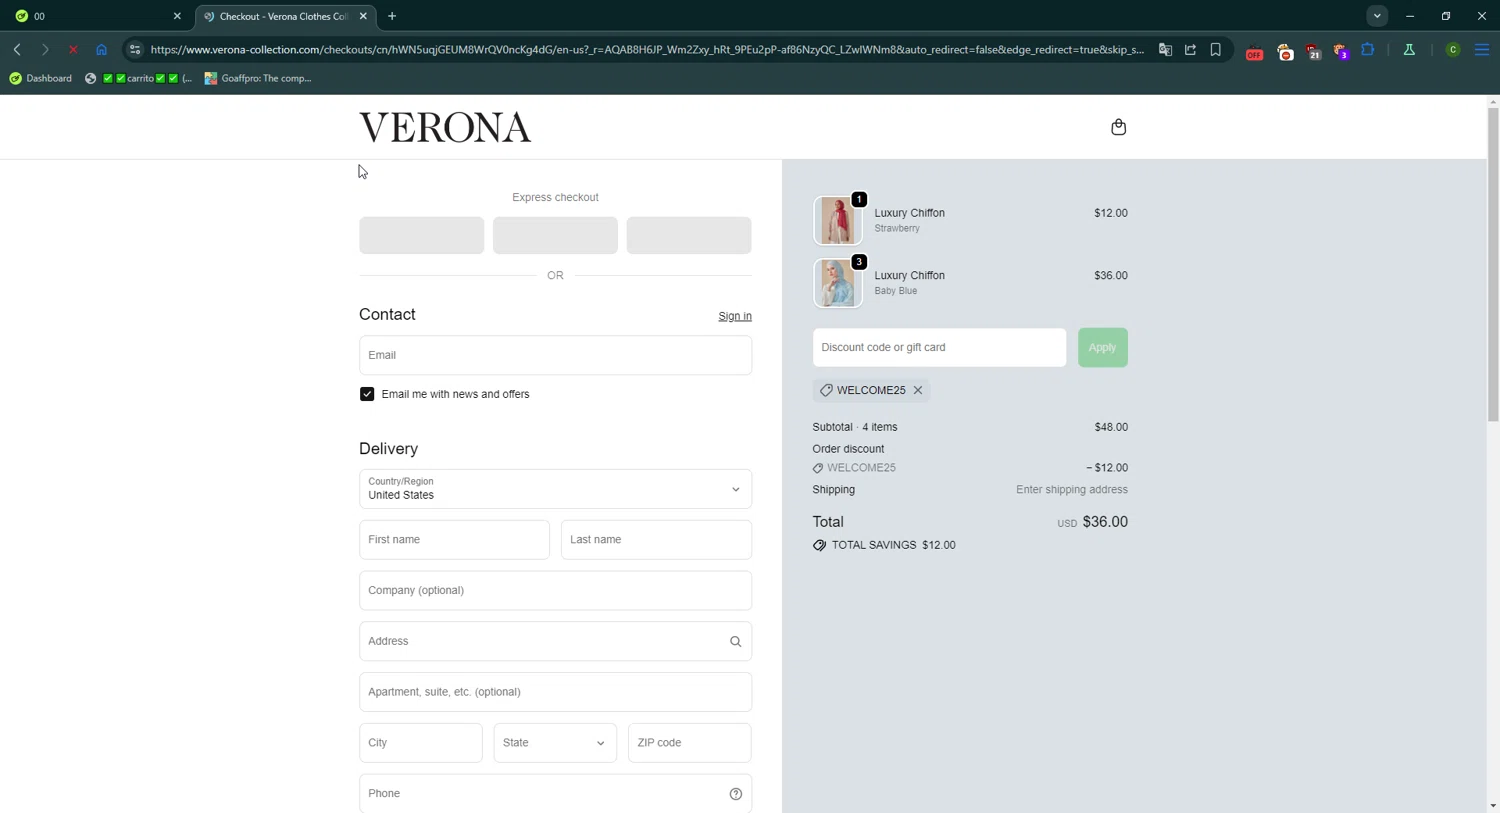Click the total price $36.00
This screenshot has width=1500, height=813.
[x=1105, y=522]
